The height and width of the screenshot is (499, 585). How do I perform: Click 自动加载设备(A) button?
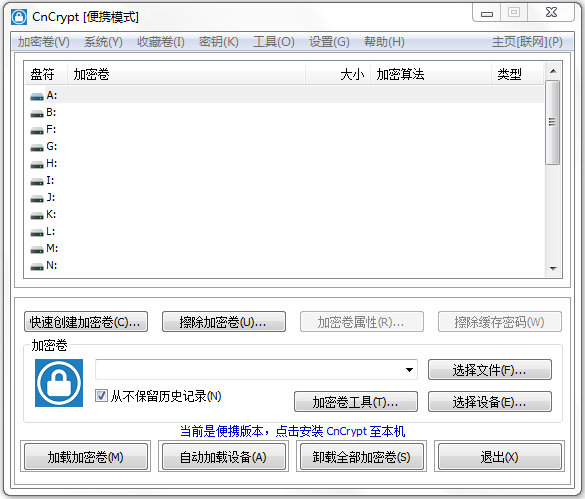click(223, 456)
